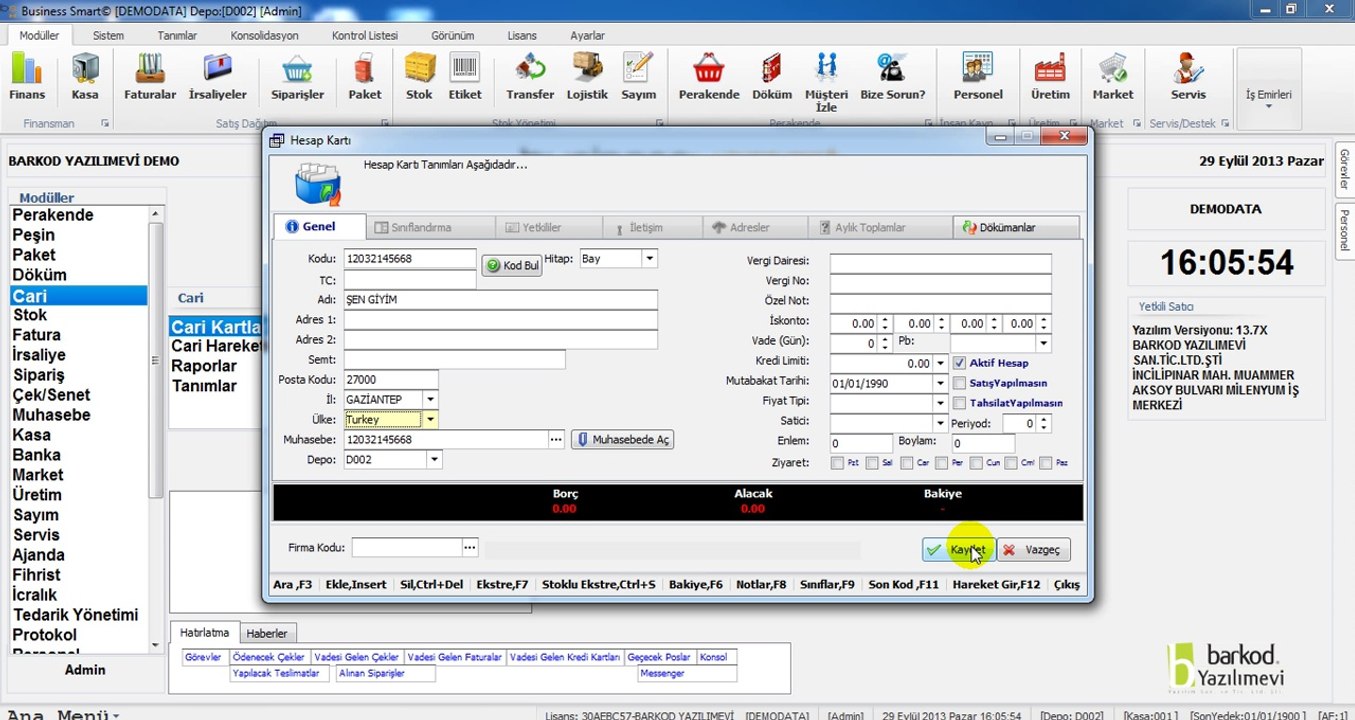Open the Dökümanlar tab

coord(1016,227)
